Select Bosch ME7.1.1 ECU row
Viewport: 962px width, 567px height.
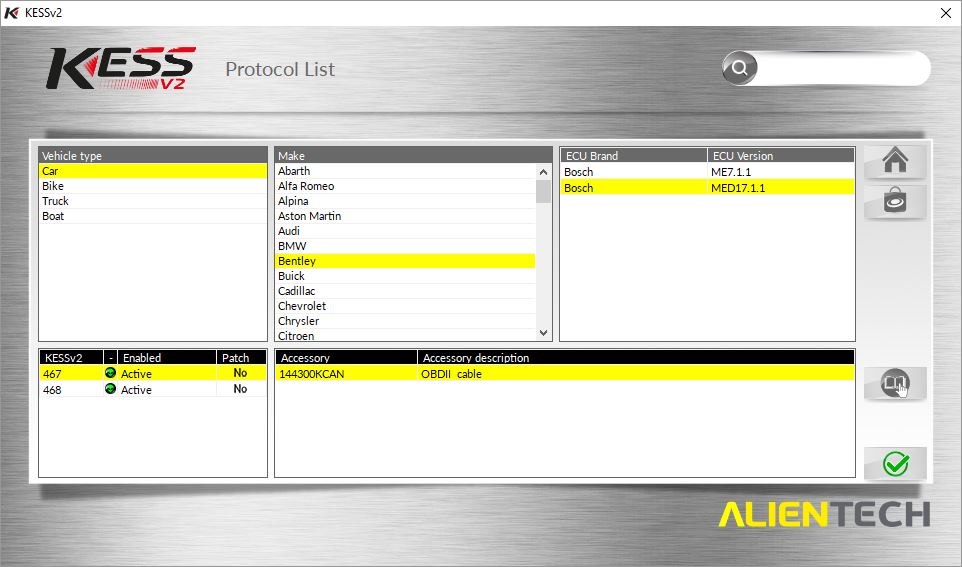[x=706, y=172]
